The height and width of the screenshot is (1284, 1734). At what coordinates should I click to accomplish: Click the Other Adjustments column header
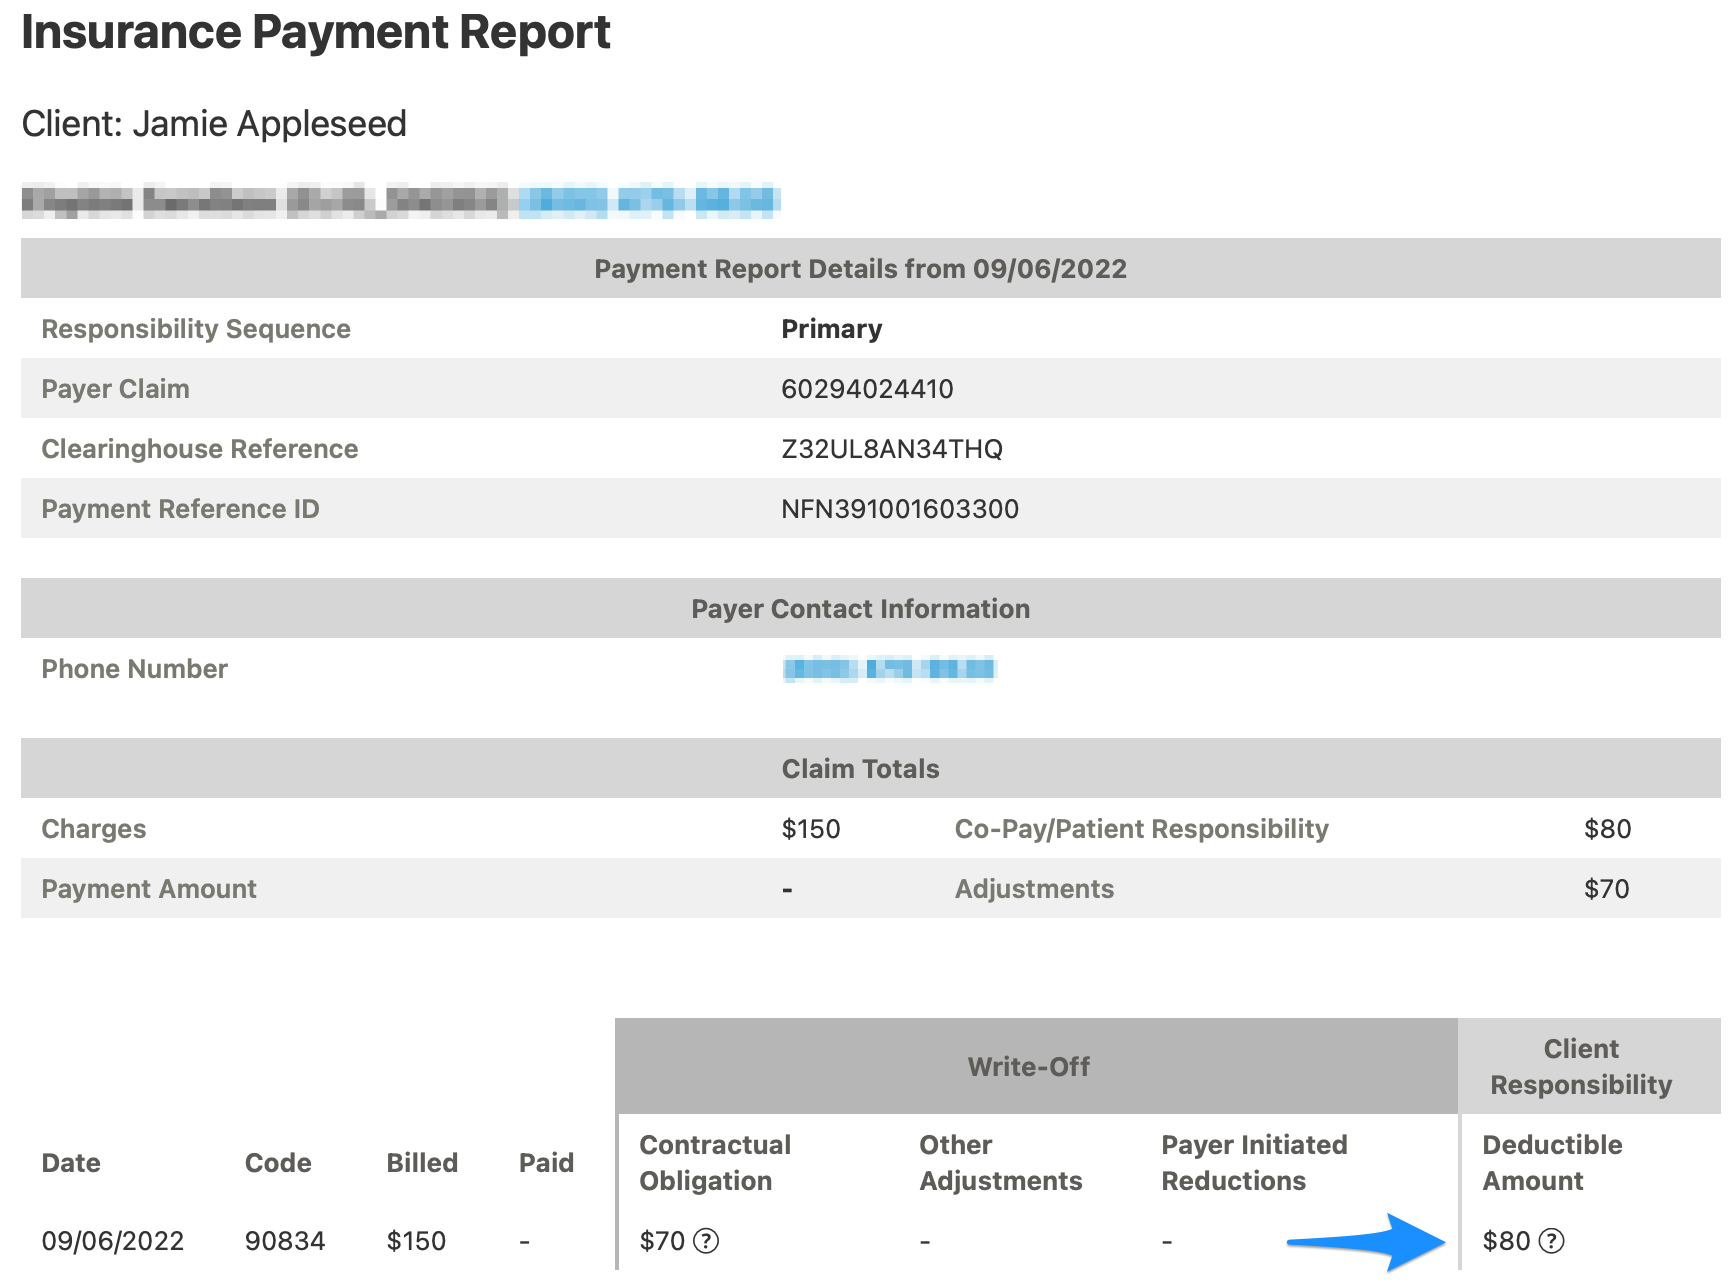pos(1000,1163)
